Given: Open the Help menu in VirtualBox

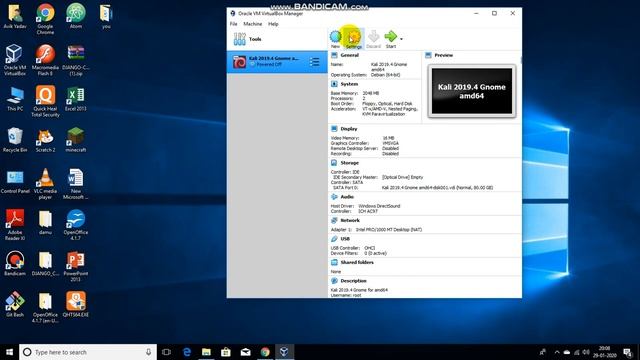Looking at the screenshot, I should [273, 24].
